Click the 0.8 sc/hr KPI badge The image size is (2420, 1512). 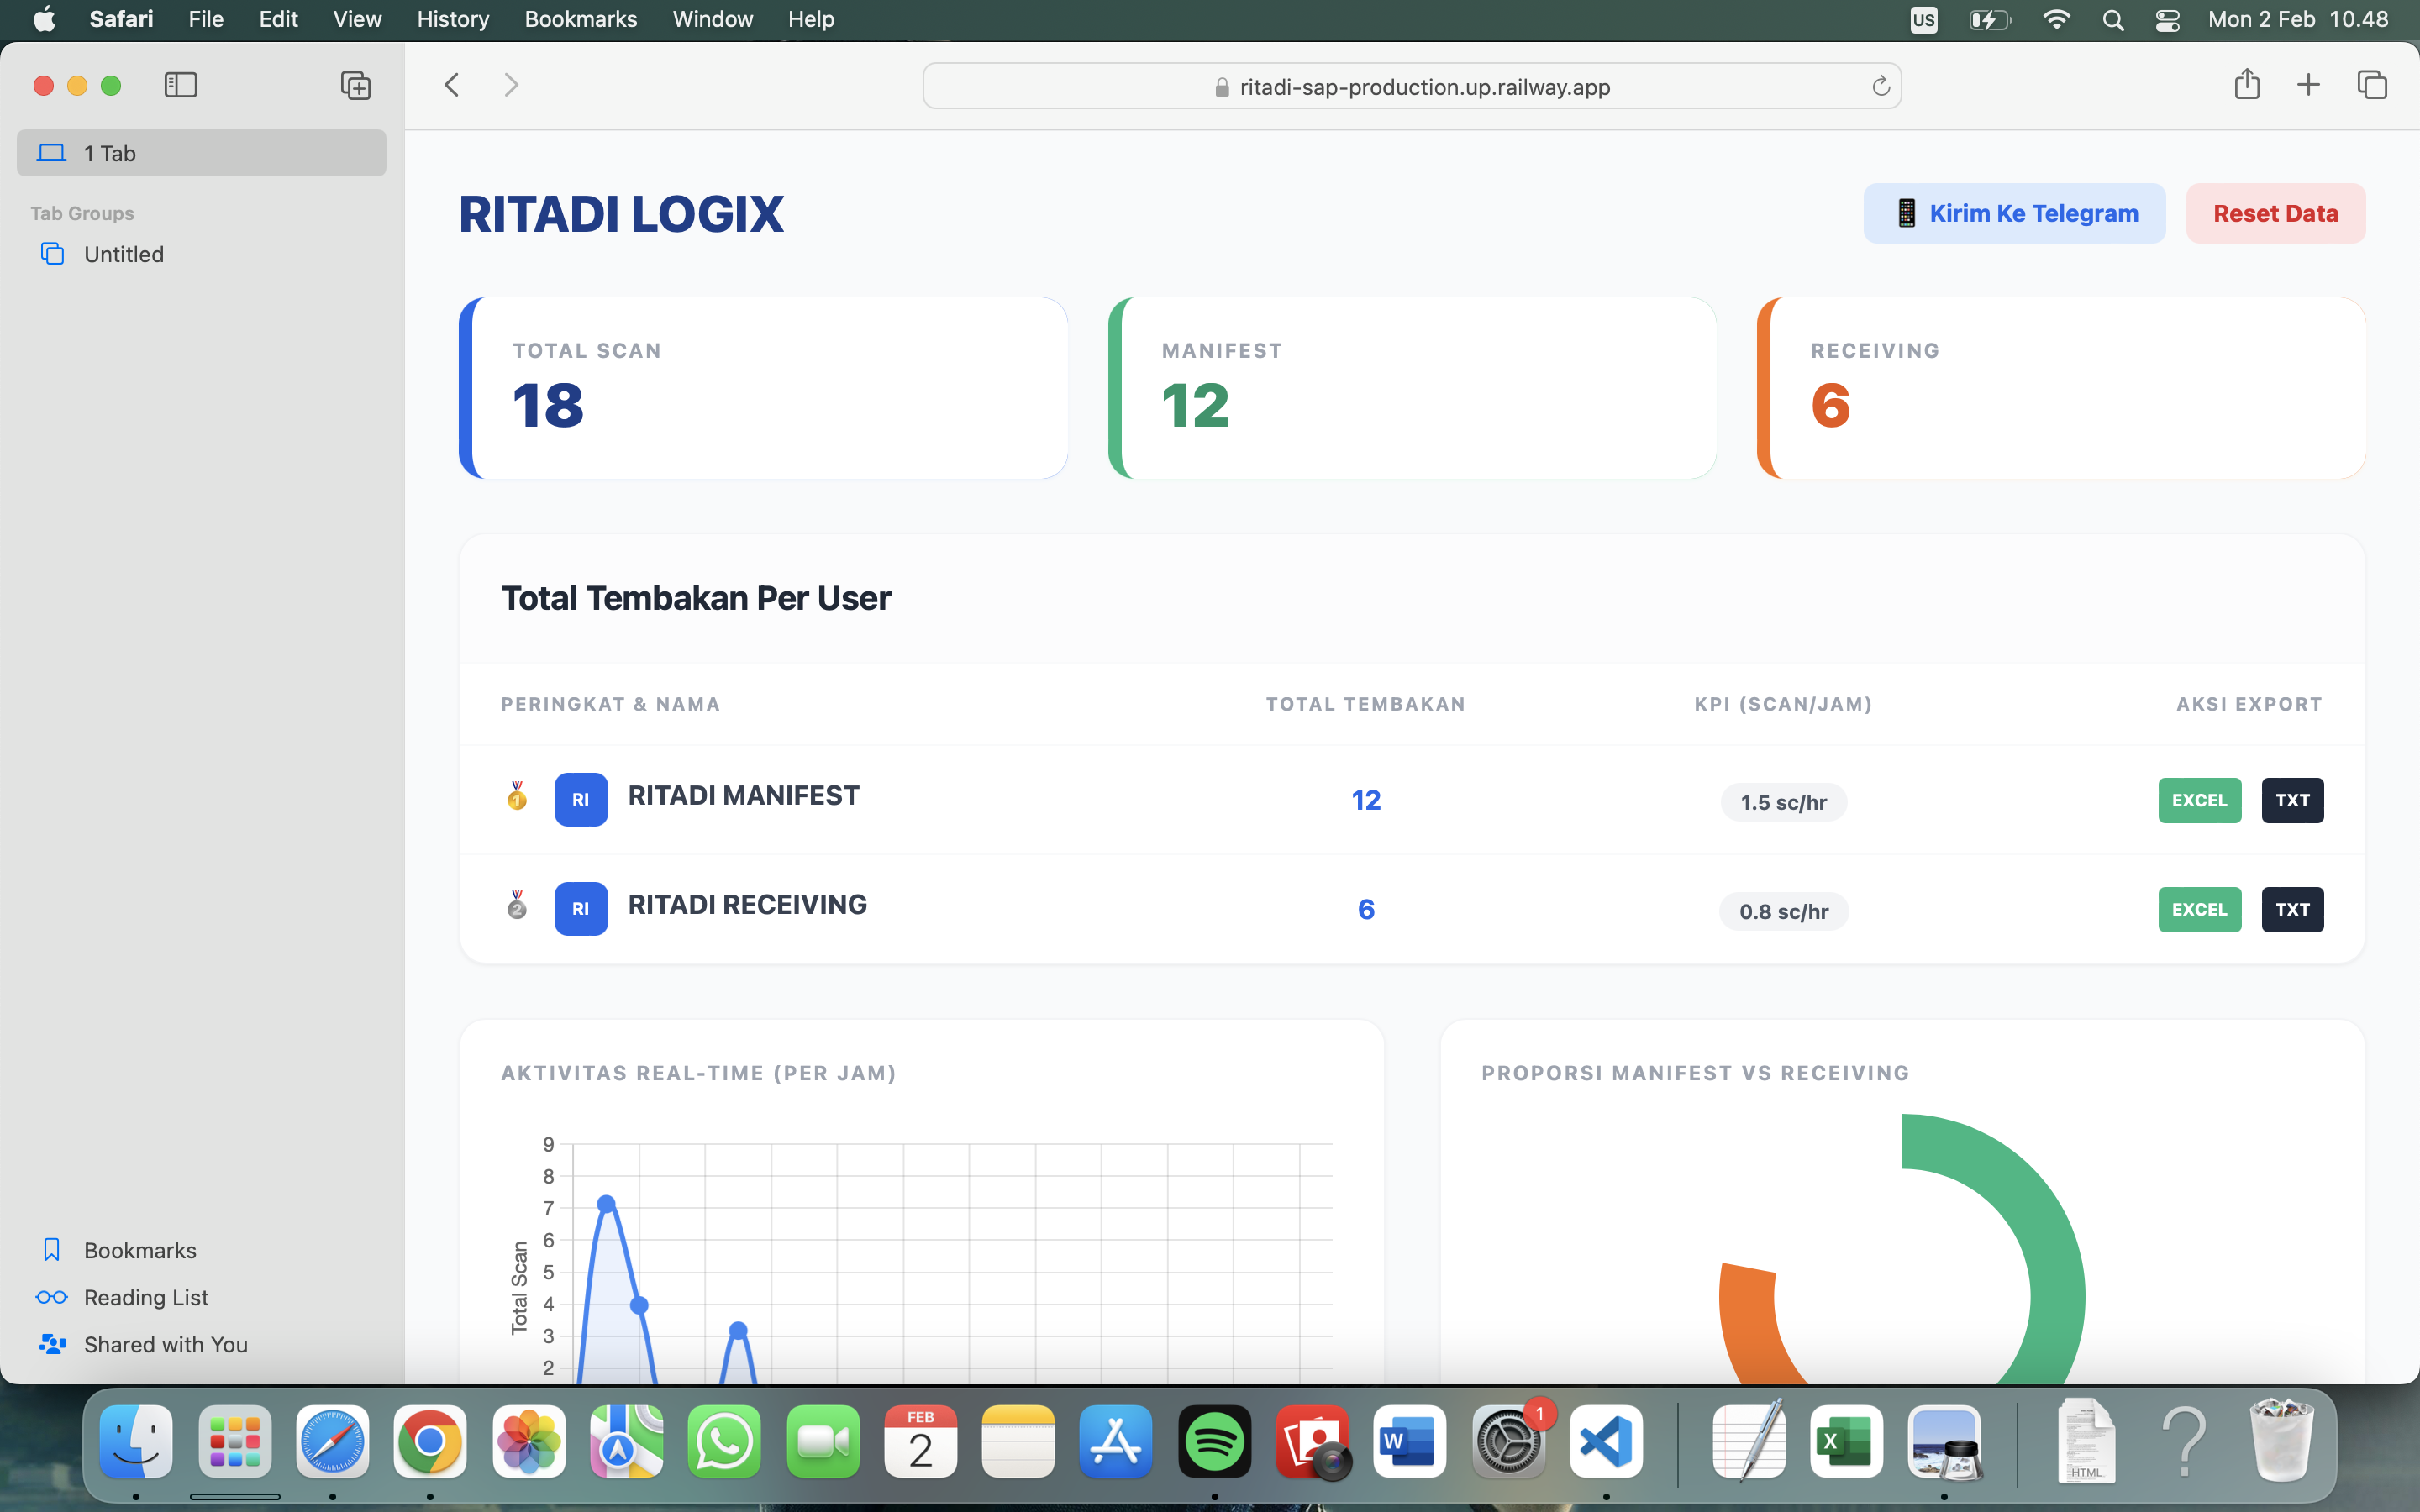coord(1783,911)
